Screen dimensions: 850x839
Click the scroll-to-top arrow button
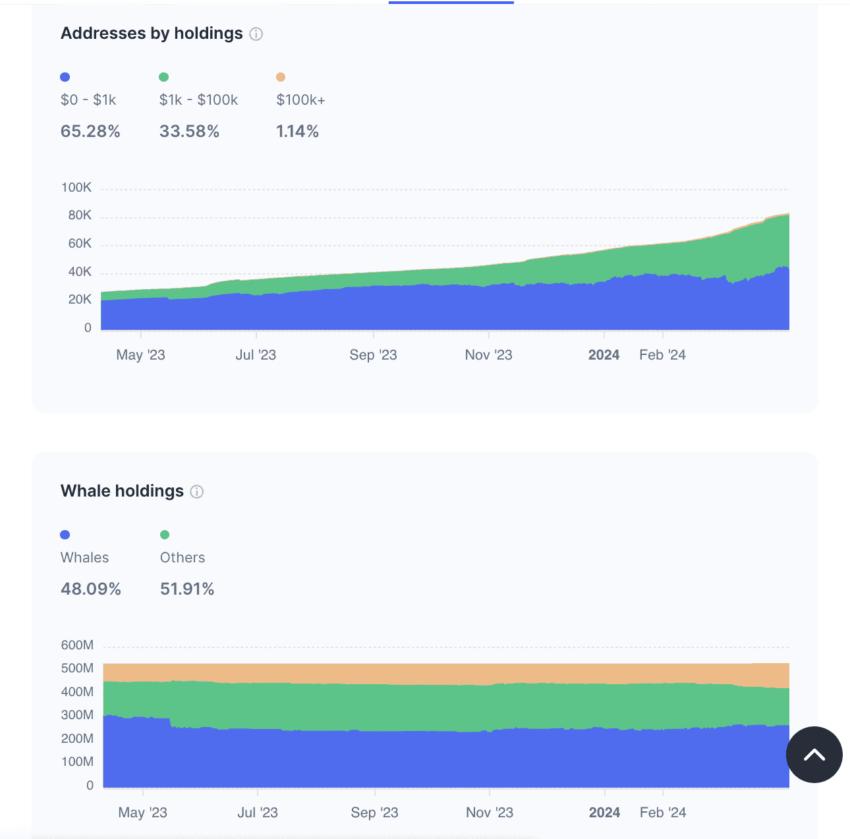pos(813,755)
